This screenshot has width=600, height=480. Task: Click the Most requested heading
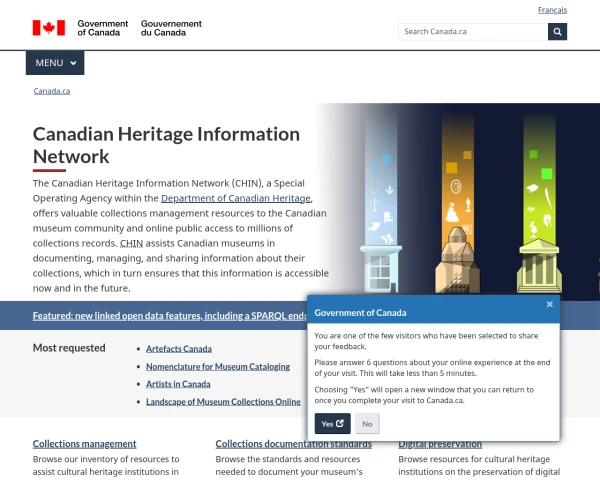pyautogui.click(x=69, y=348)
